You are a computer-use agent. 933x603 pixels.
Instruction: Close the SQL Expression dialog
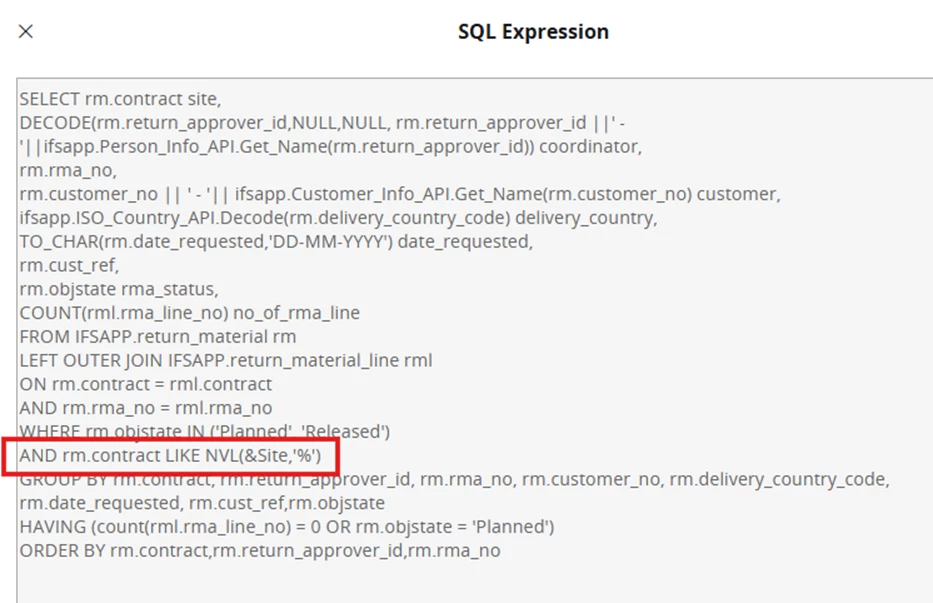pos(26,31)
